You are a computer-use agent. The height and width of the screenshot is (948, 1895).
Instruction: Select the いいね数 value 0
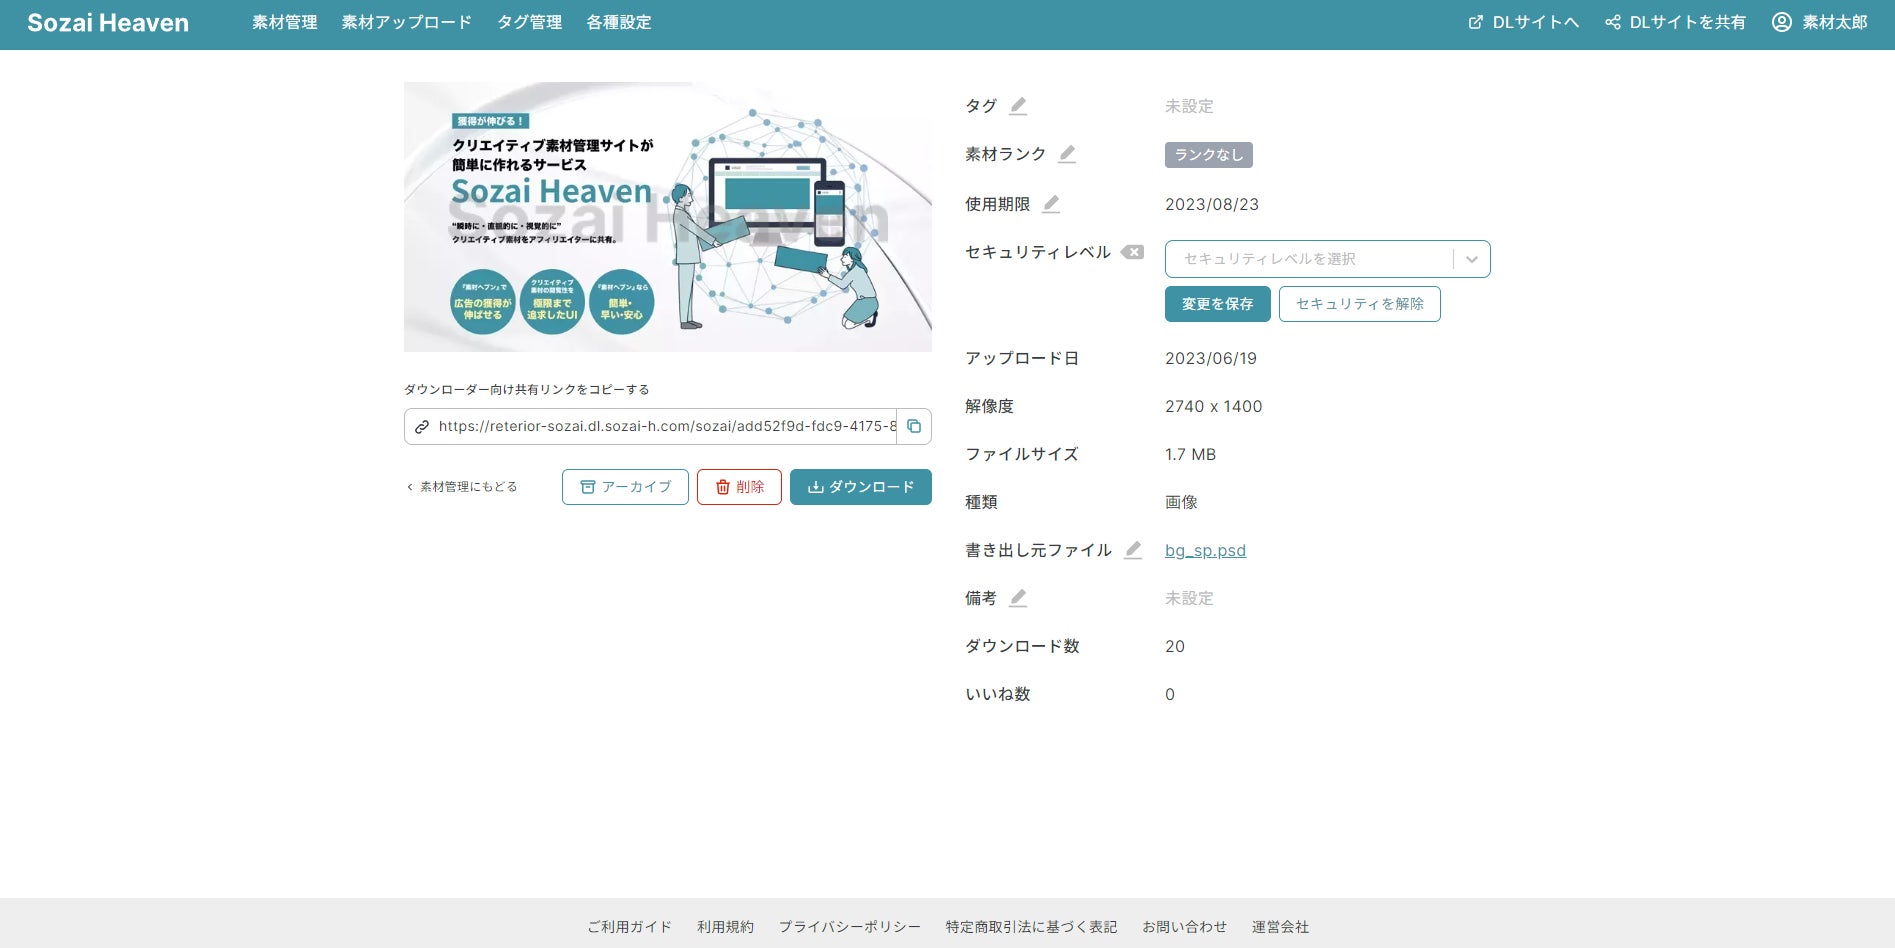(1170, 694)
